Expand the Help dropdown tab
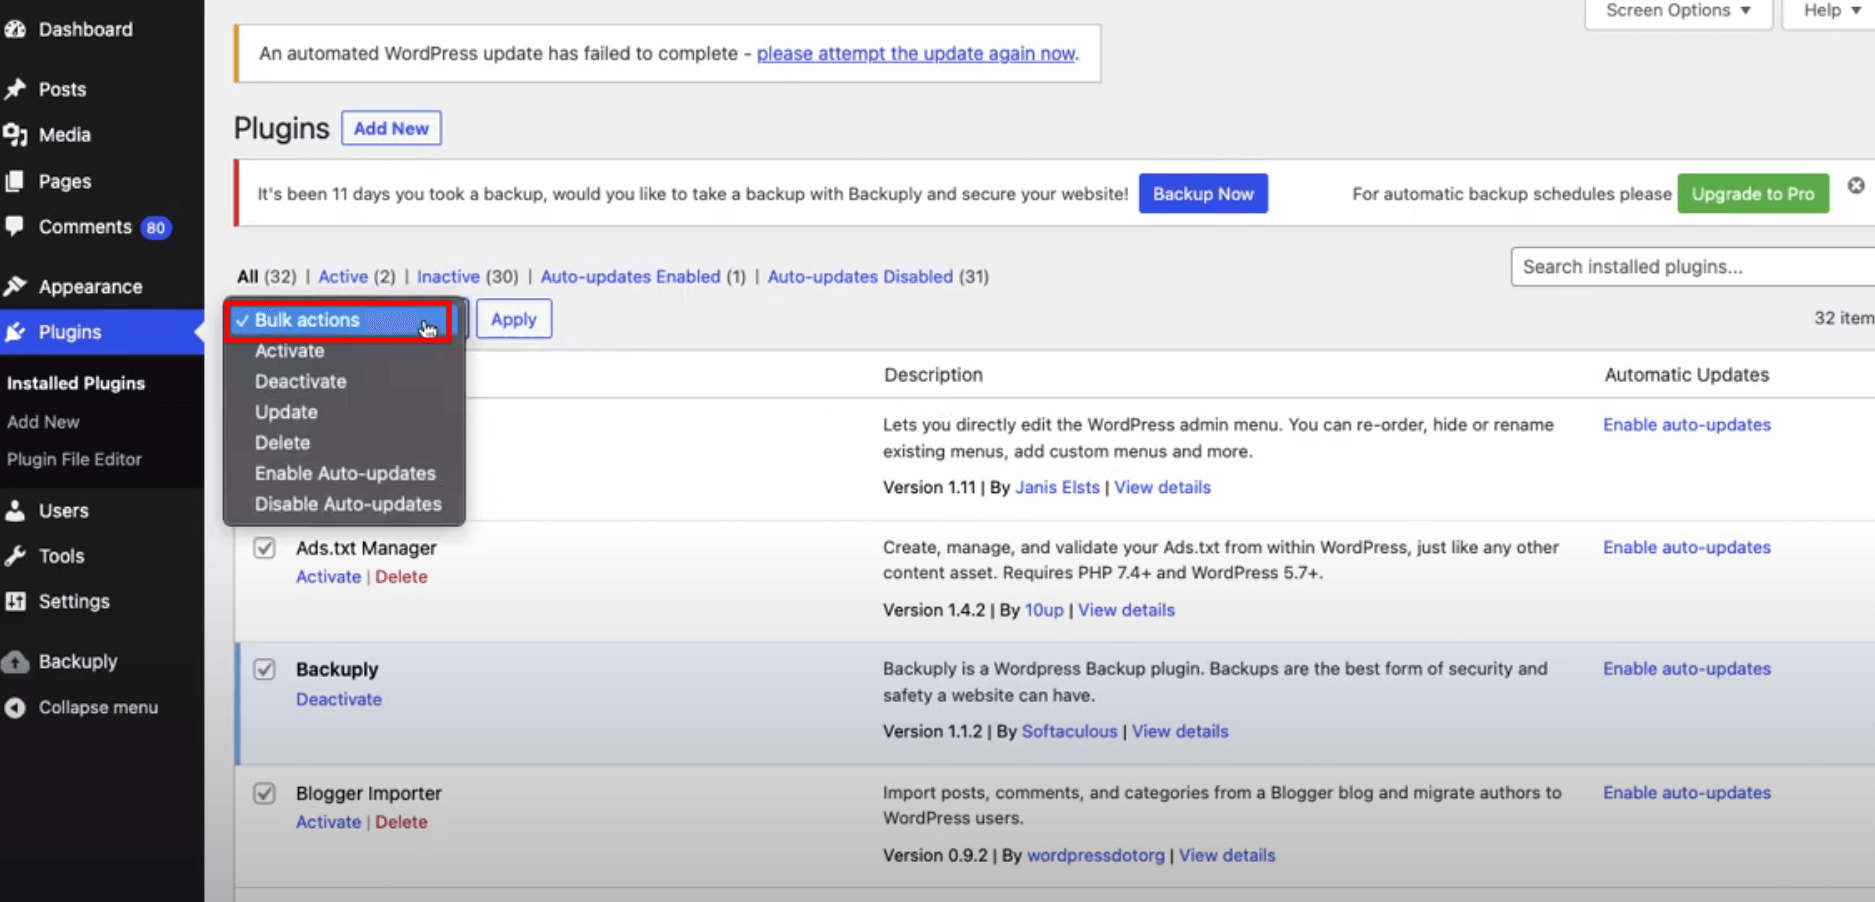This screenshot has width=1875, height=902. pyautogui.click(x=1831, y=11)
